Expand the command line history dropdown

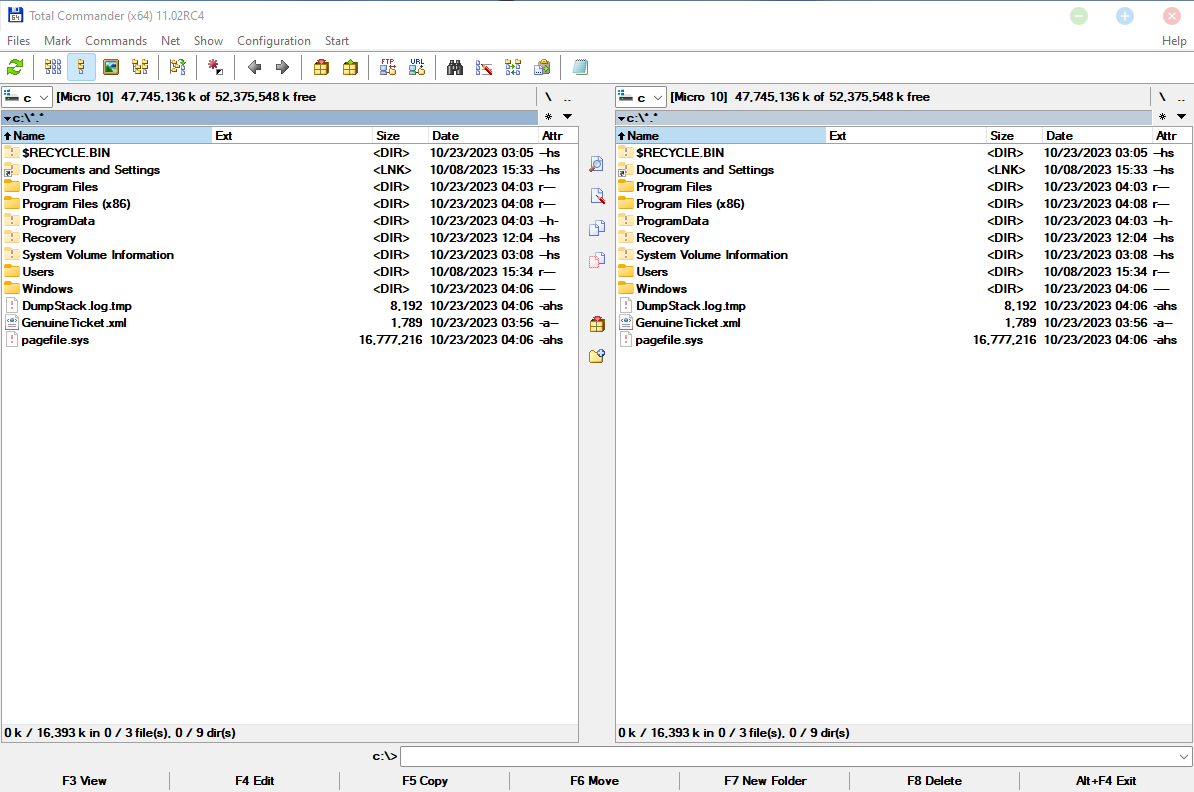[x=1183, y=756]
